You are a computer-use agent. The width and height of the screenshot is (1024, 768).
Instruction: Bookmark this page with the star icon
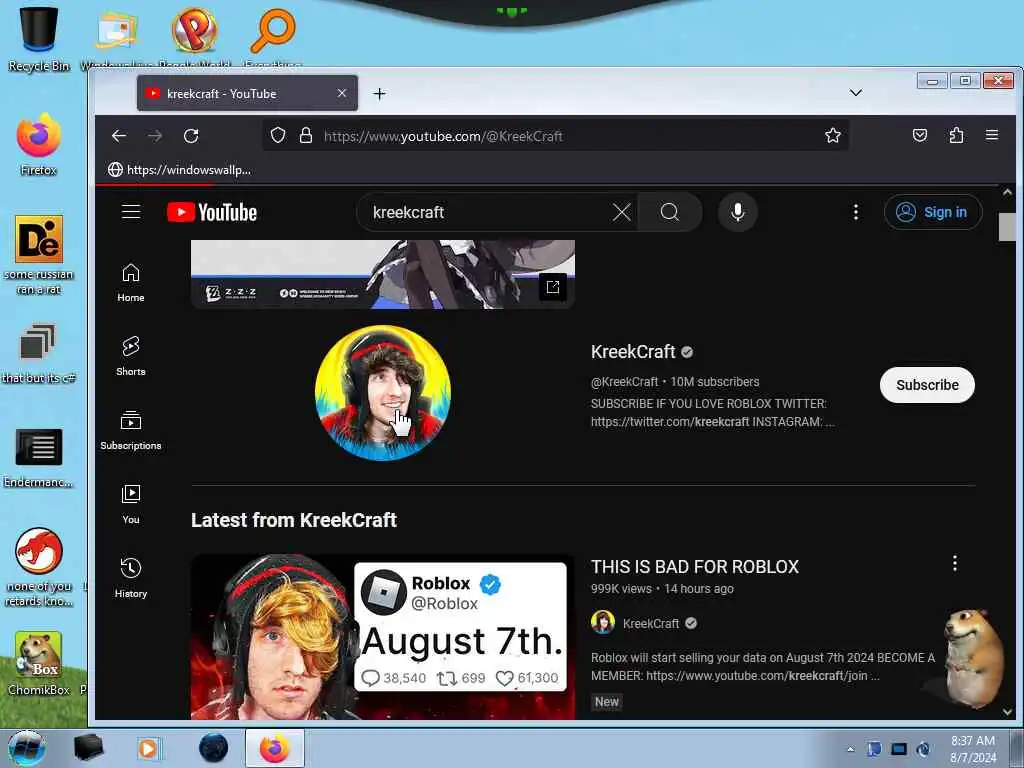tap(833, 136)
